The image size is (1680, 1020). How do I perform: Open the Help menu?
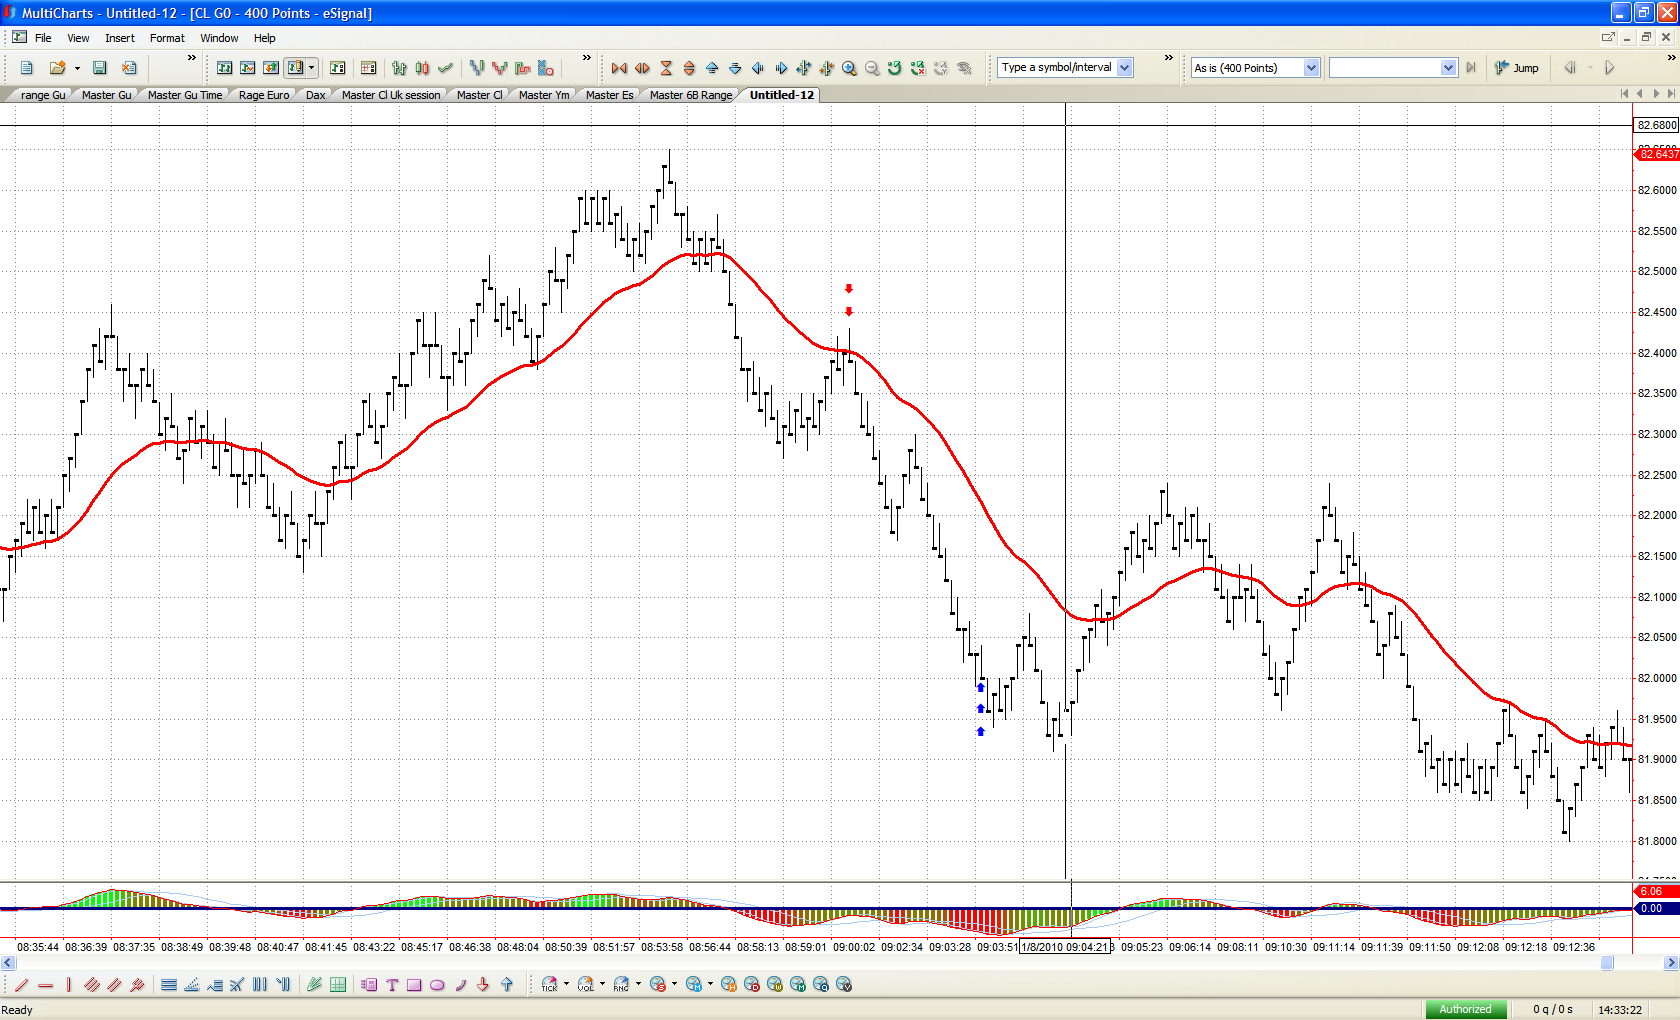coord(264,38)
